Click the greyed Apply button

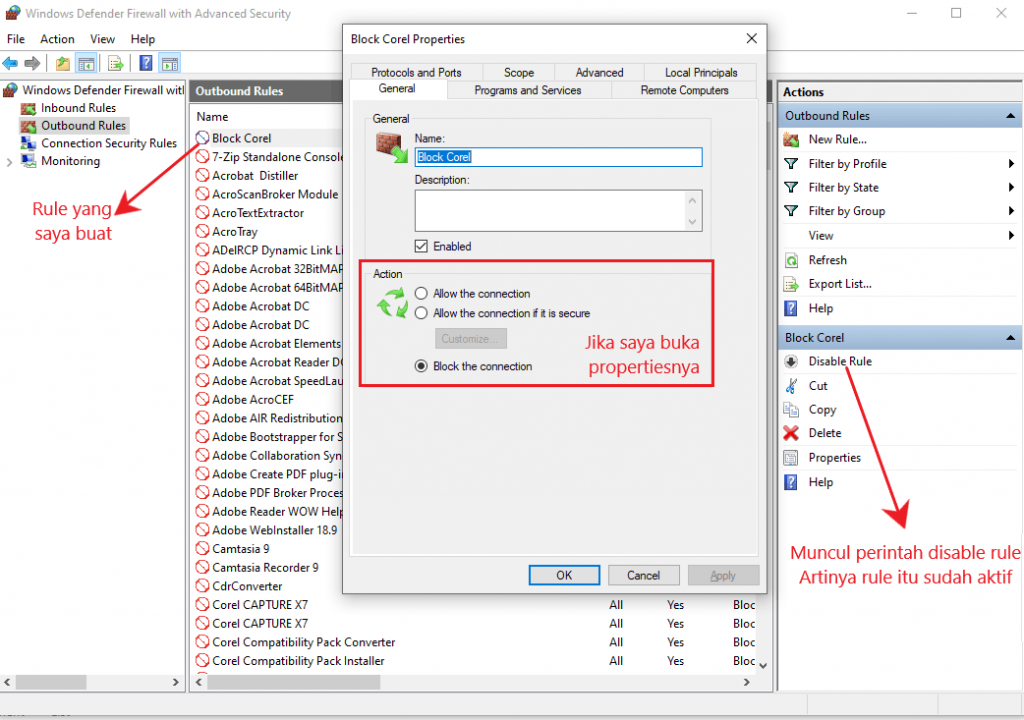pos(723,576)
